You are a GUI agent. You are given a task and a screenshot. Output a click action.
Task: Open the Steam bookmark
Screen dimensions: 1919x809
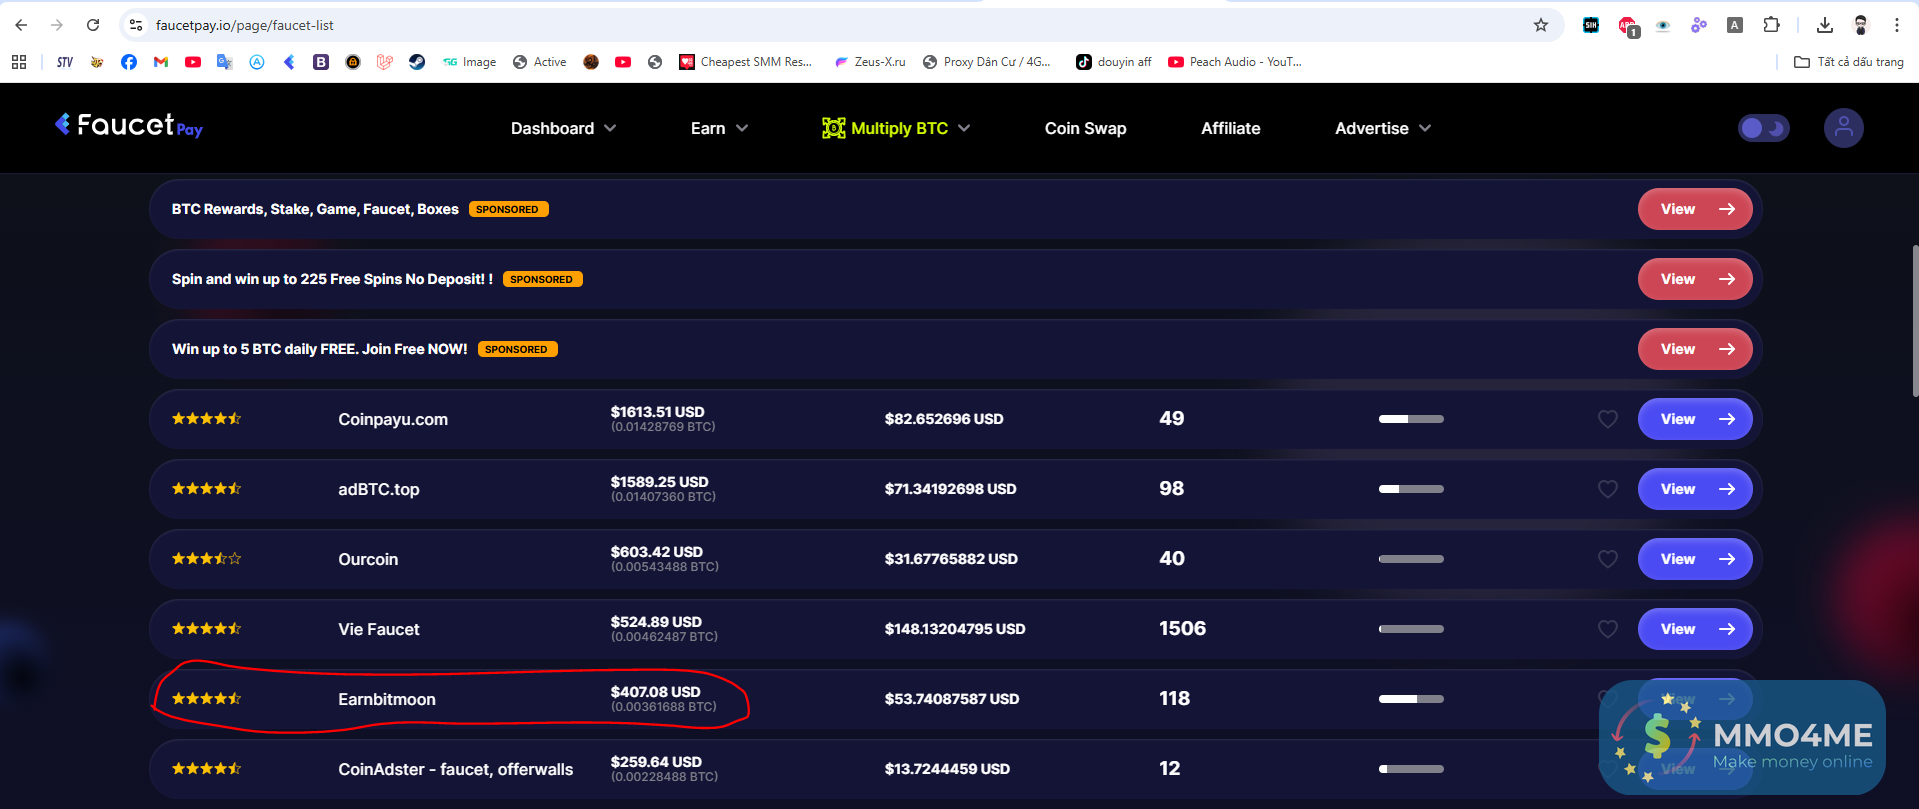(x=417, y=62)
